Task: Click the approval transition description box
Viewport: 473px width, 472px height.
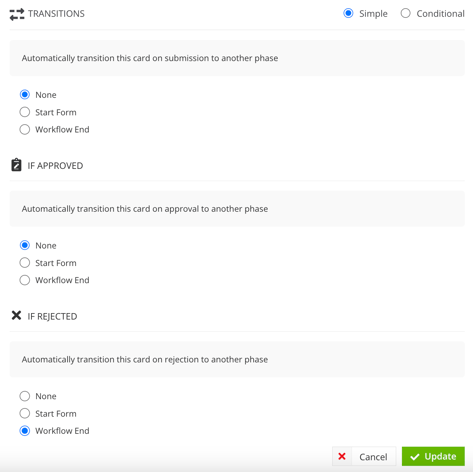Action: pyautogui.click(x=237, y=209)
